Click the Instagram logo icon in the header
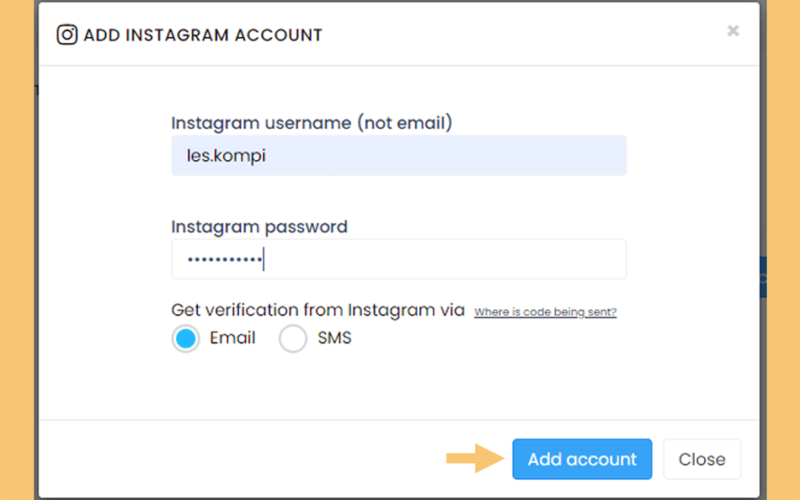The width and height of the screenshot is (800, 500). 67,35
